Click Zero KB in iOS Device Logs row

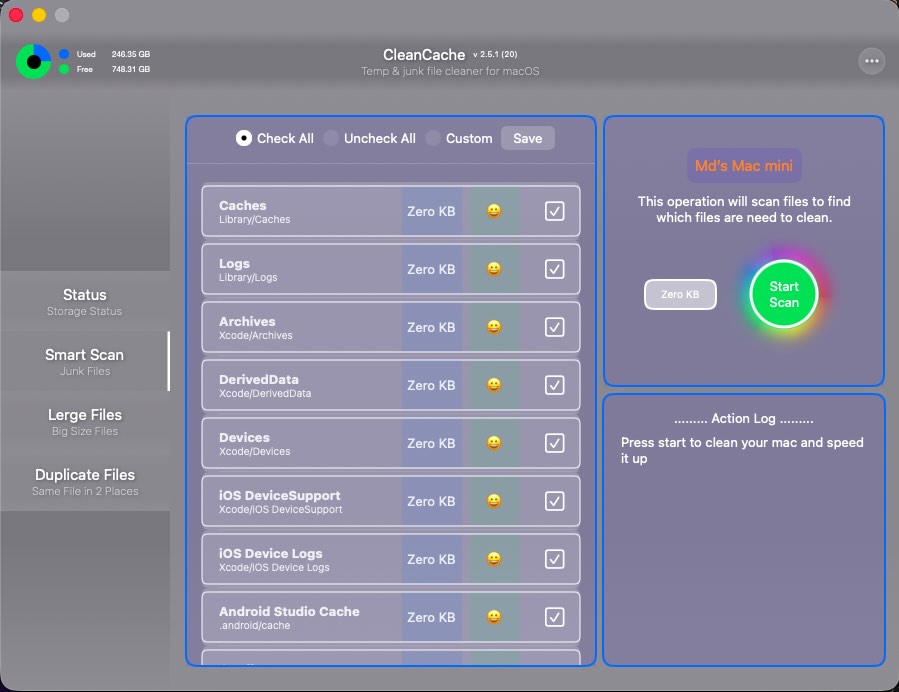click(431, 560)
